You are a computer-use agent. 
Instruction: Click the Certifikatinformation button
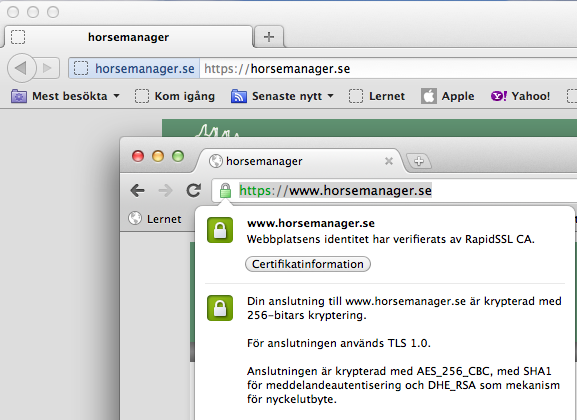308,264
